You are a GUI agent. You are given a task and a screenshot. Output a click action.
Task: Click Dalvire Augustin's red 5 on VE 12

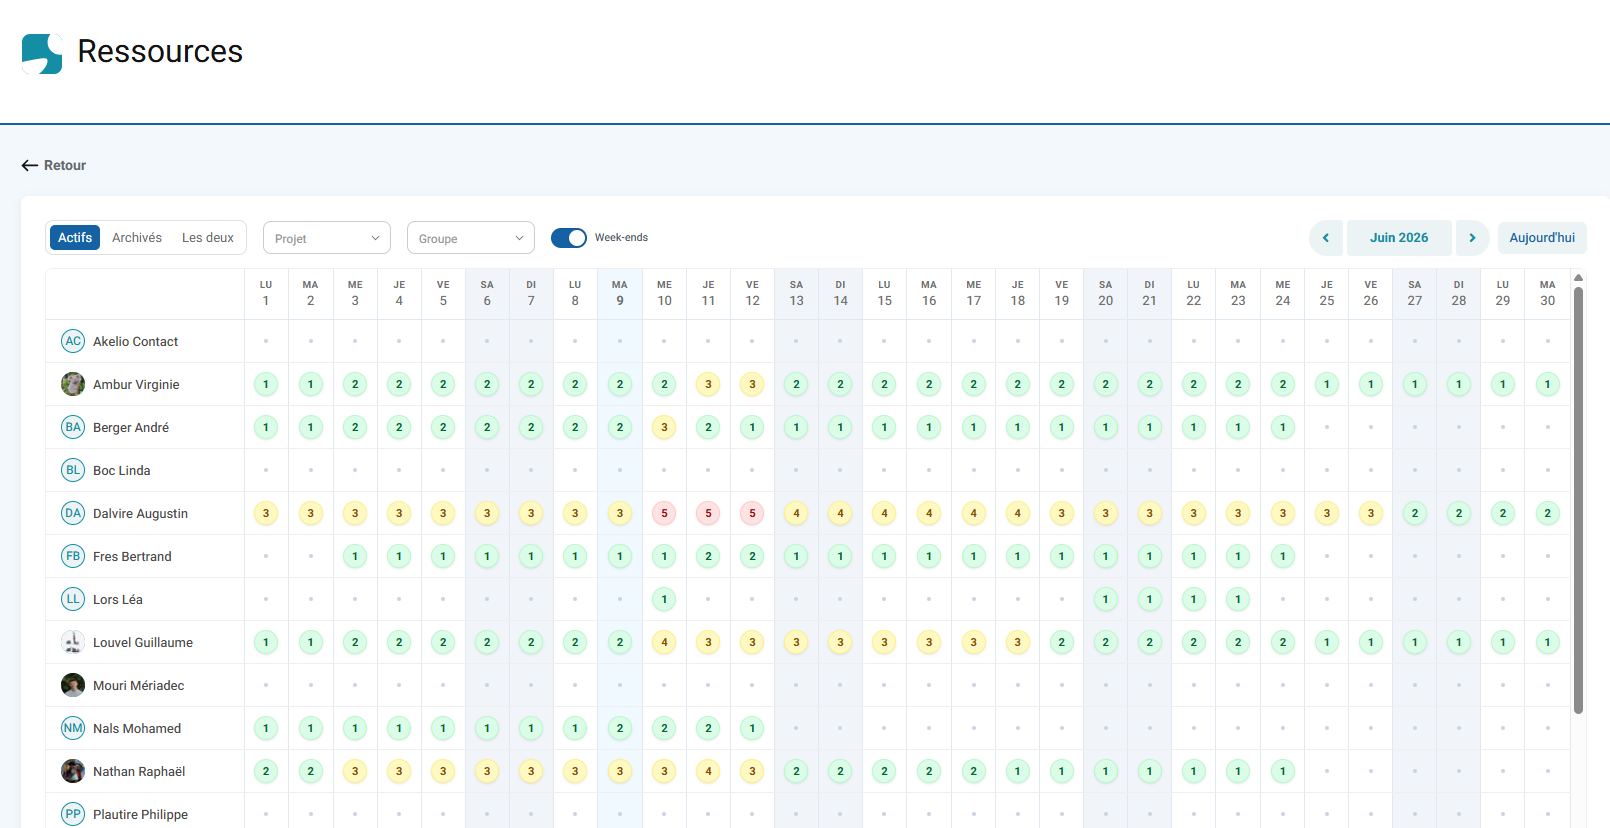point(752,513)
